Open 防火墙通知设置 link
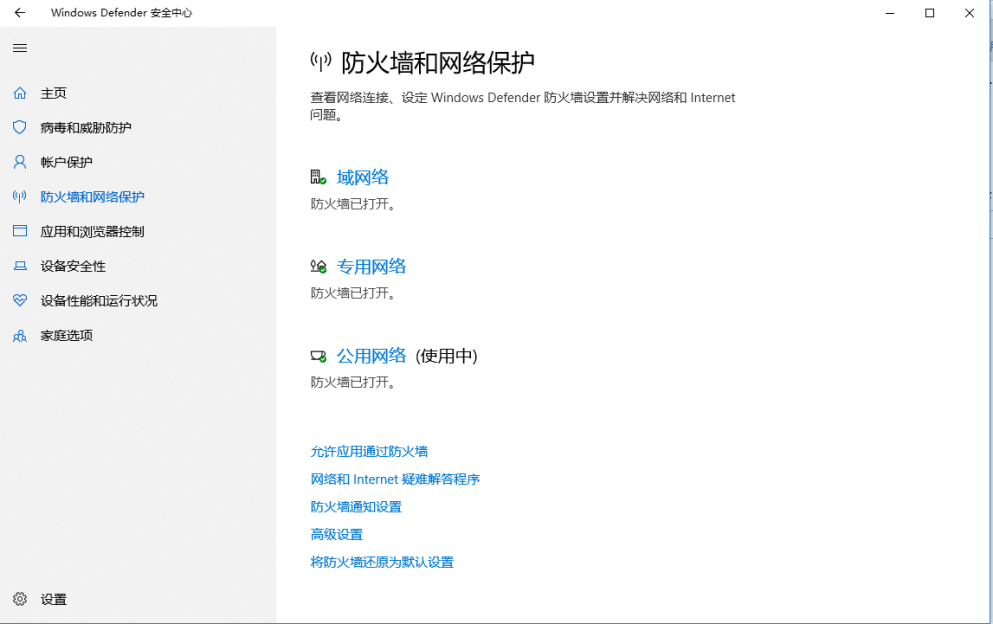The image size is (993, 624). click(356, 507)
